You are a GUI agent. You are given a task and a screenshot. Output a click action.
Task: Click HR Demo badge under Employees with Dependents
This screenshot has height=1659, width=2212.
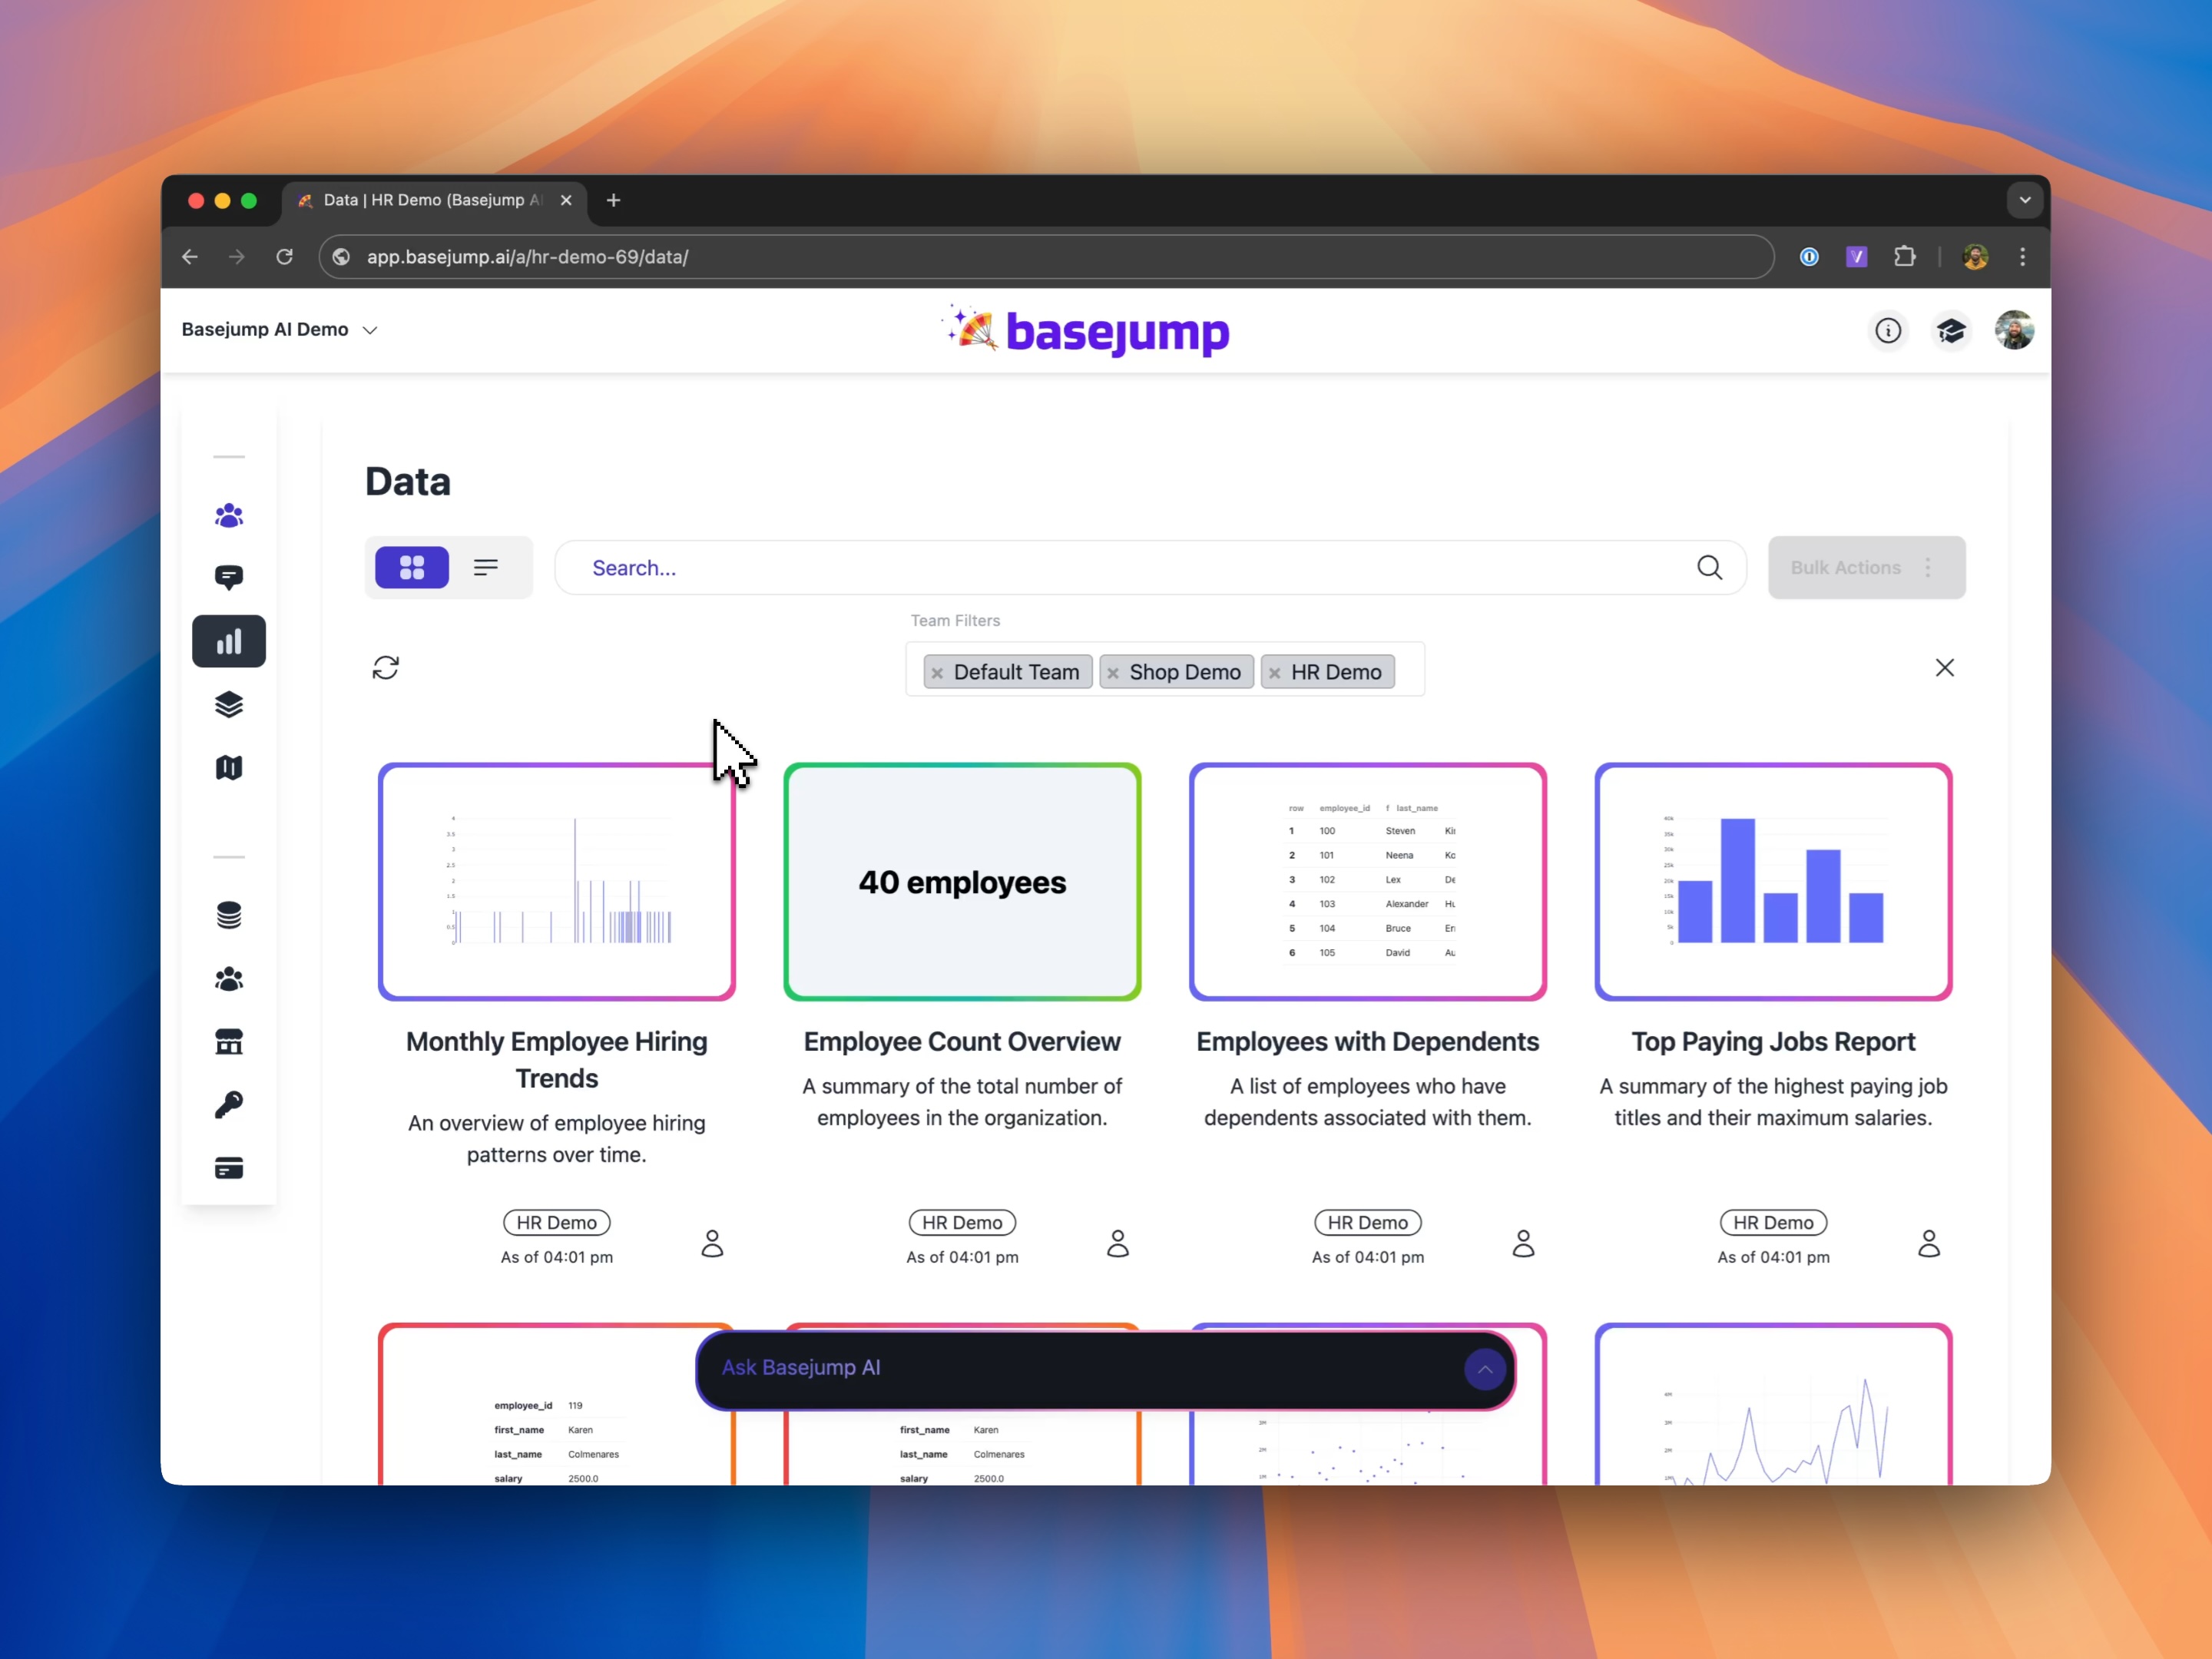coord(1368,1223)
